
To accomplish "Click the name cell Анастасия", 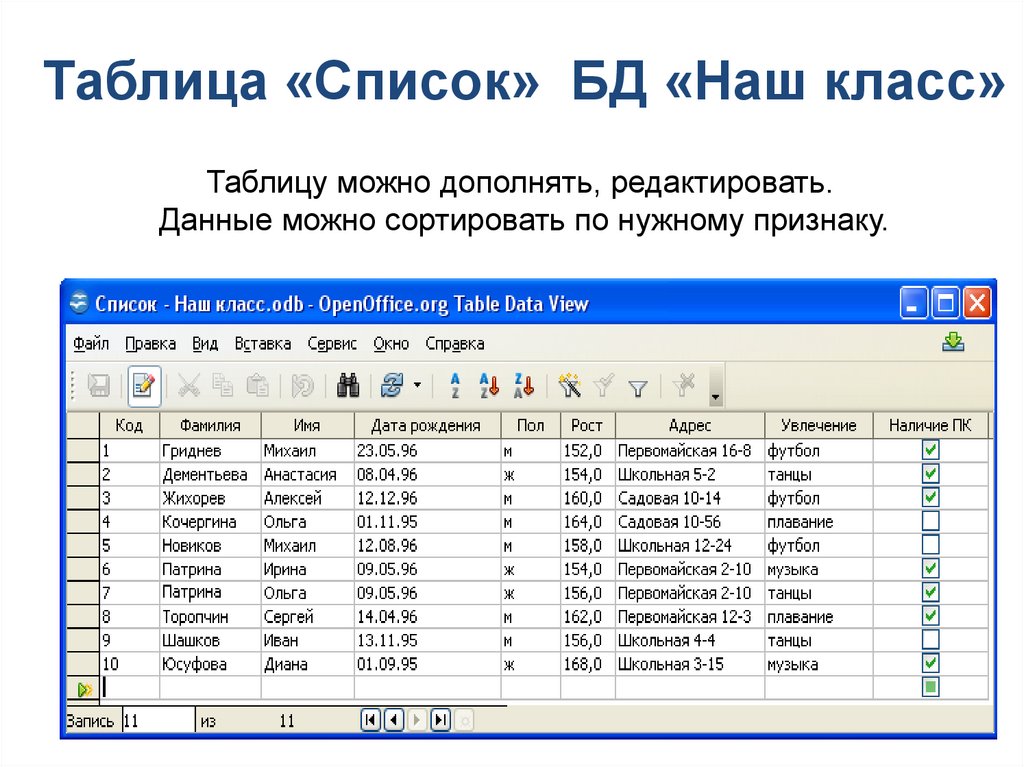I will pyautogui.click(x=308, y=474).
